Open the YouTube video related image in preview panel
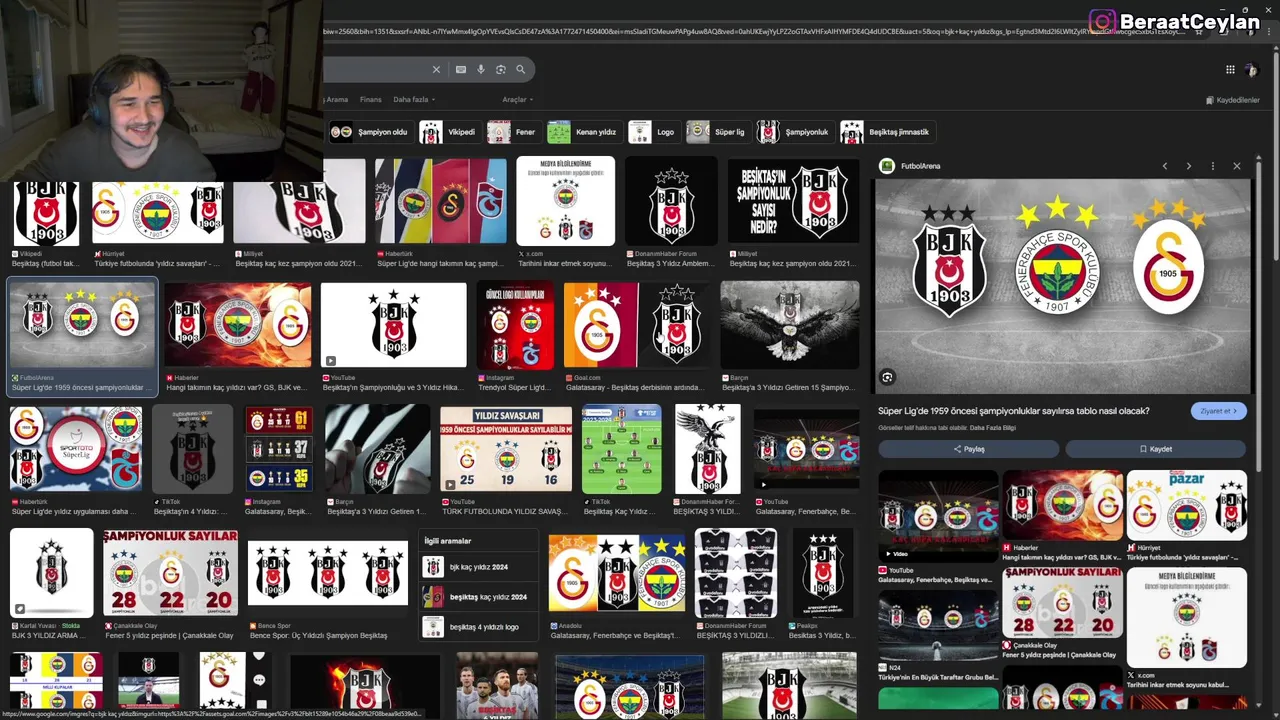Image resolution: width=1280 pixels, height=720 pixels. [938, 514]
